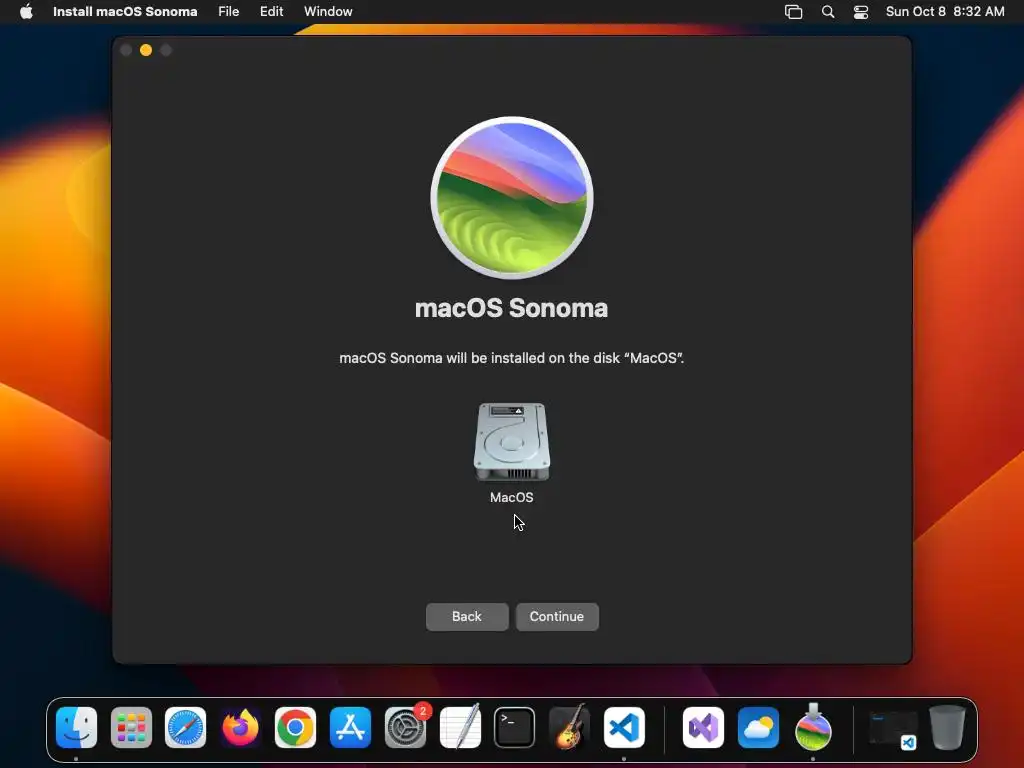Open Stage Manager from the menu bar
Image resolution: width=1024 pixels, height=768 pixels.
[x=793, y=12]
